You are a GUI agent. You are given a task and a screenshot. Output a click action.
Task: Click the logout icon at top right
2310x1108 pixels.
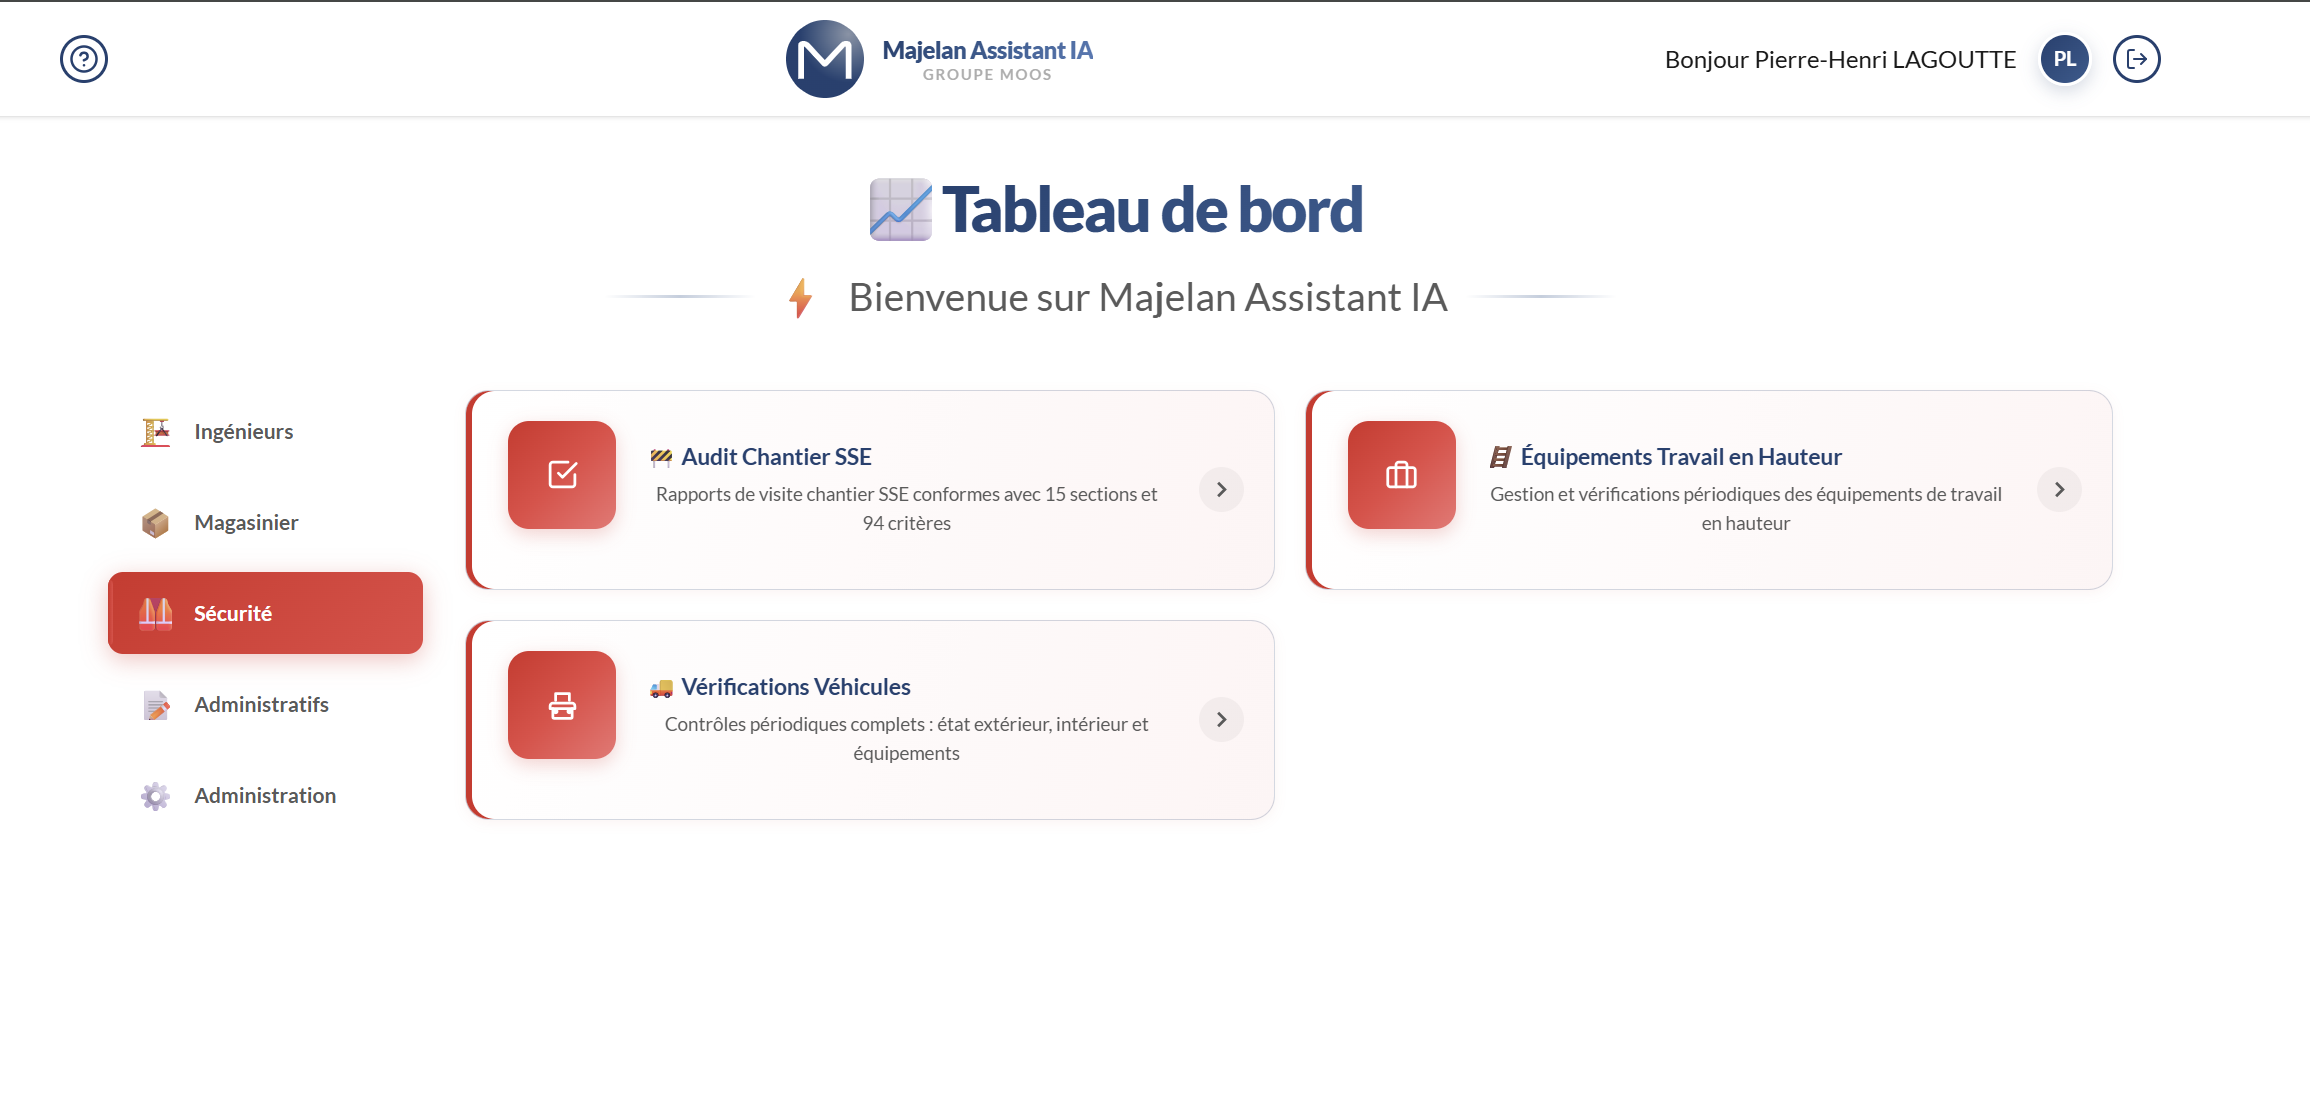coord(2136,59)
